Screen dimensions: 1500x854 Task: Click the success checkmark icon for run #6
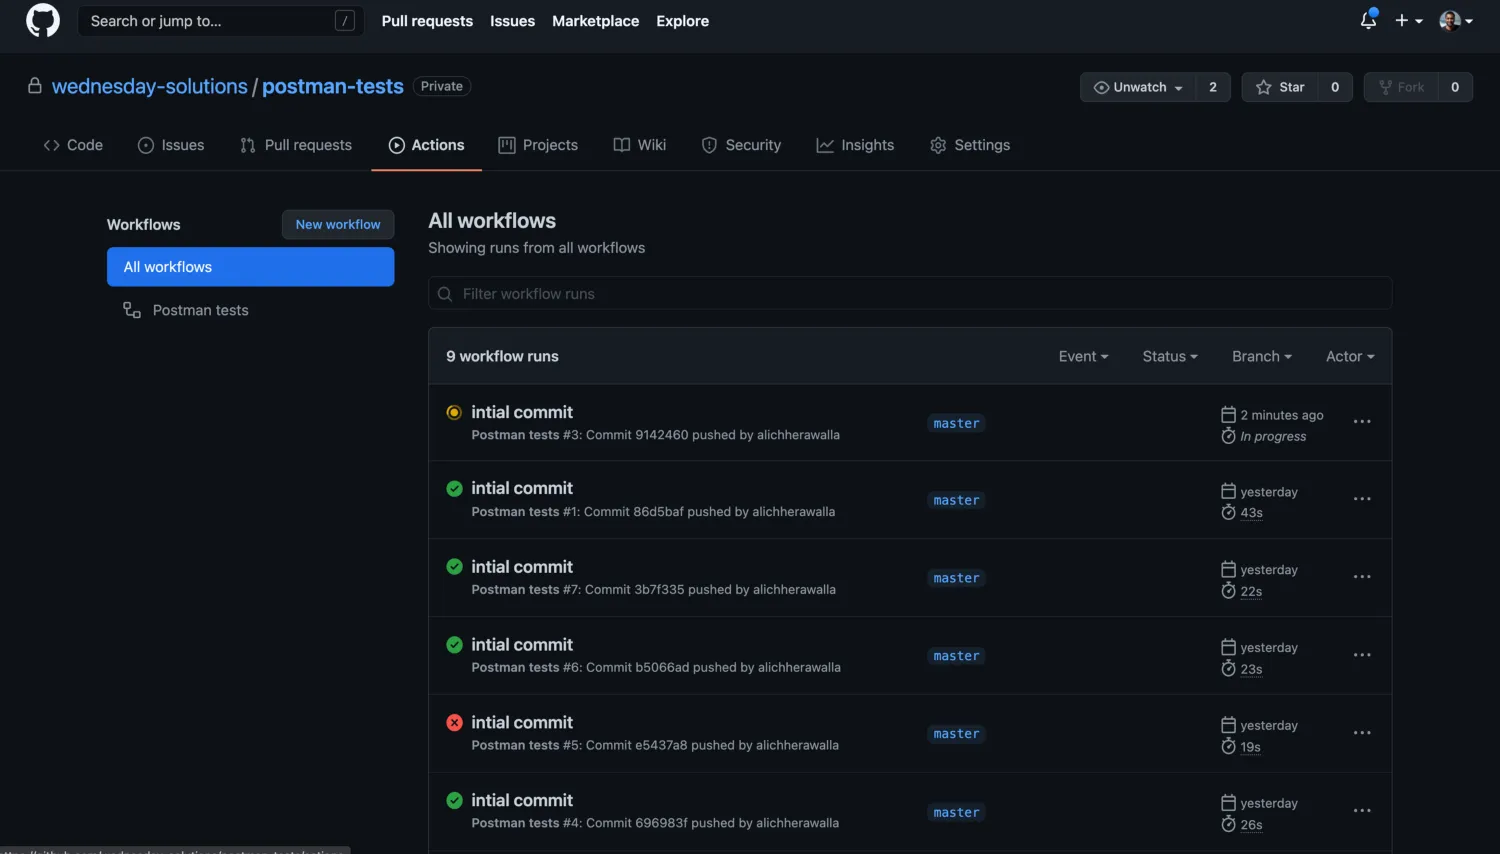pyautogui.click(x=454, y=644)
